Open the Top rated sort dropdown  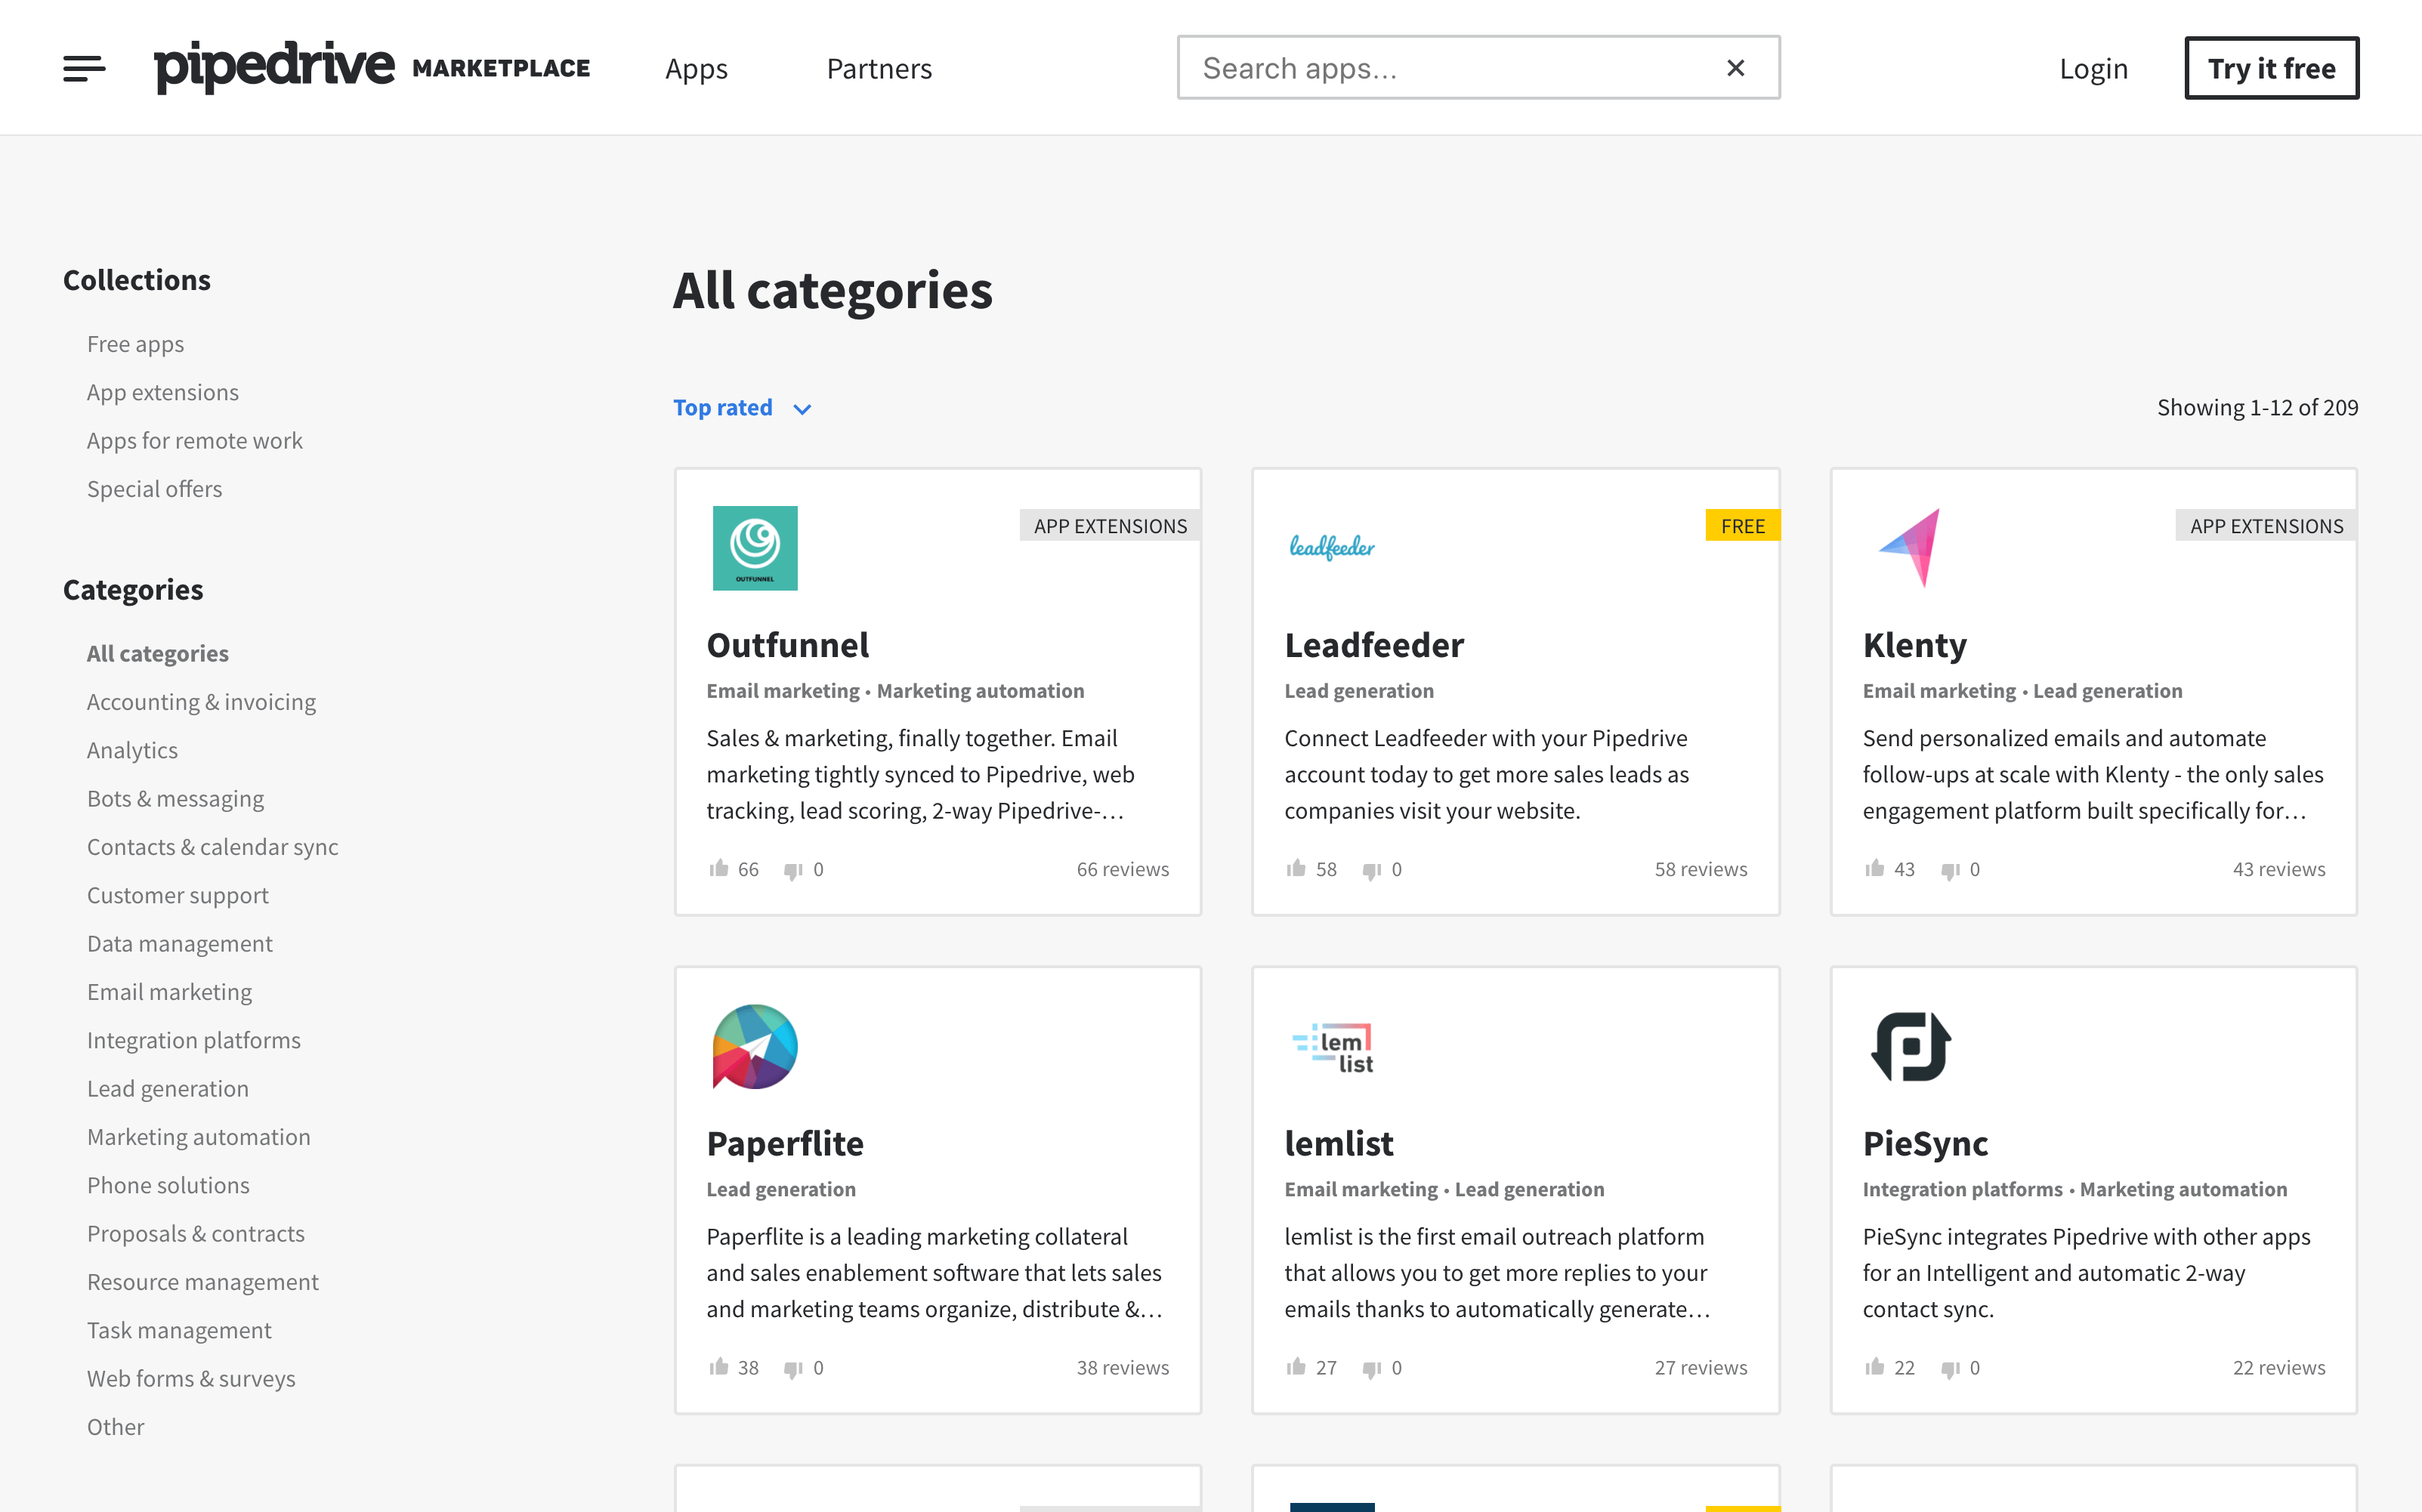(742, 408)
